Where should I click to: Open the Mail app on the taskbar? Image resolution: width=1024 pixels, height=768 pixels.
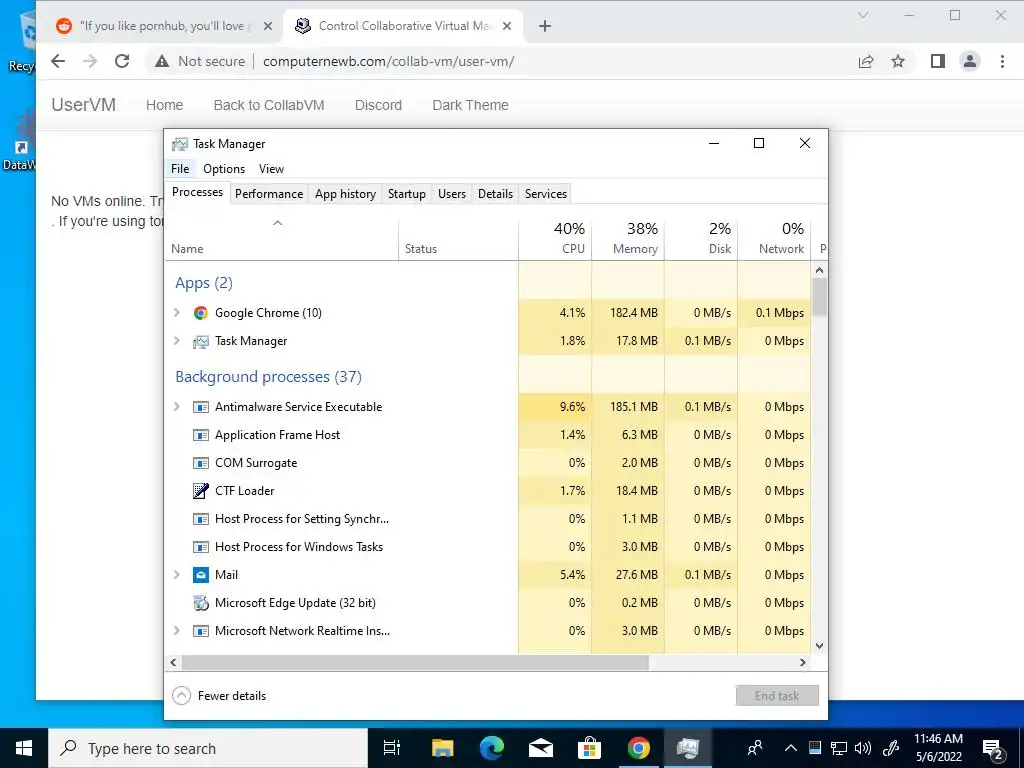pyautogui.click(x=541, y=748)
